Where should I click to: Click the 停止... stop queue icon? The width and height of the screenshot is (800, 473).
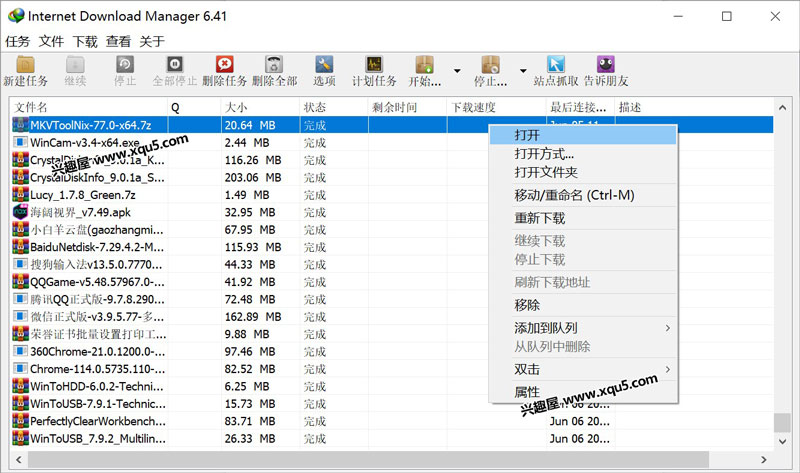(490, 65)
